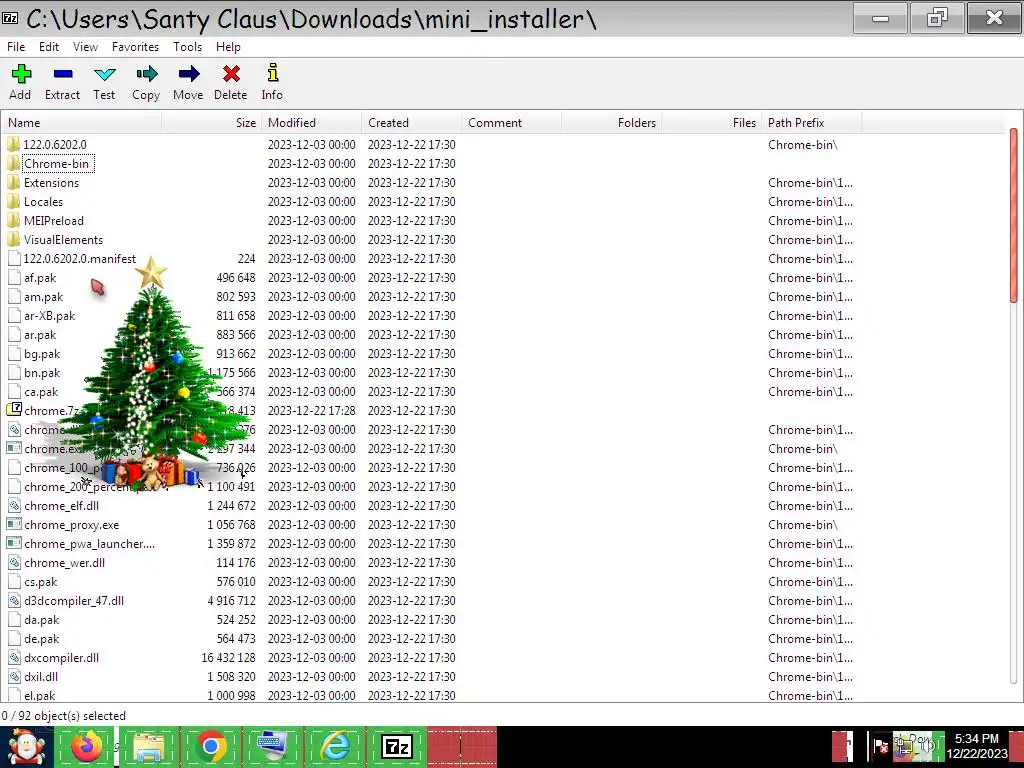Select the ar.pak file name
1024x768 pixels.
[x=40, y=334]
